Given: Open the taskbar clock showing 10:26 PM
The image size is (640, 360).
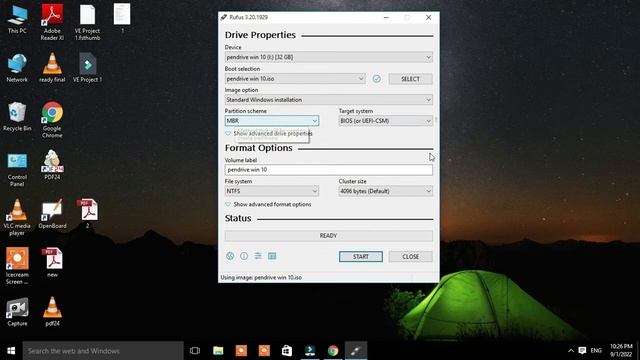Looking at the screenshot, I should pos(621,351).
